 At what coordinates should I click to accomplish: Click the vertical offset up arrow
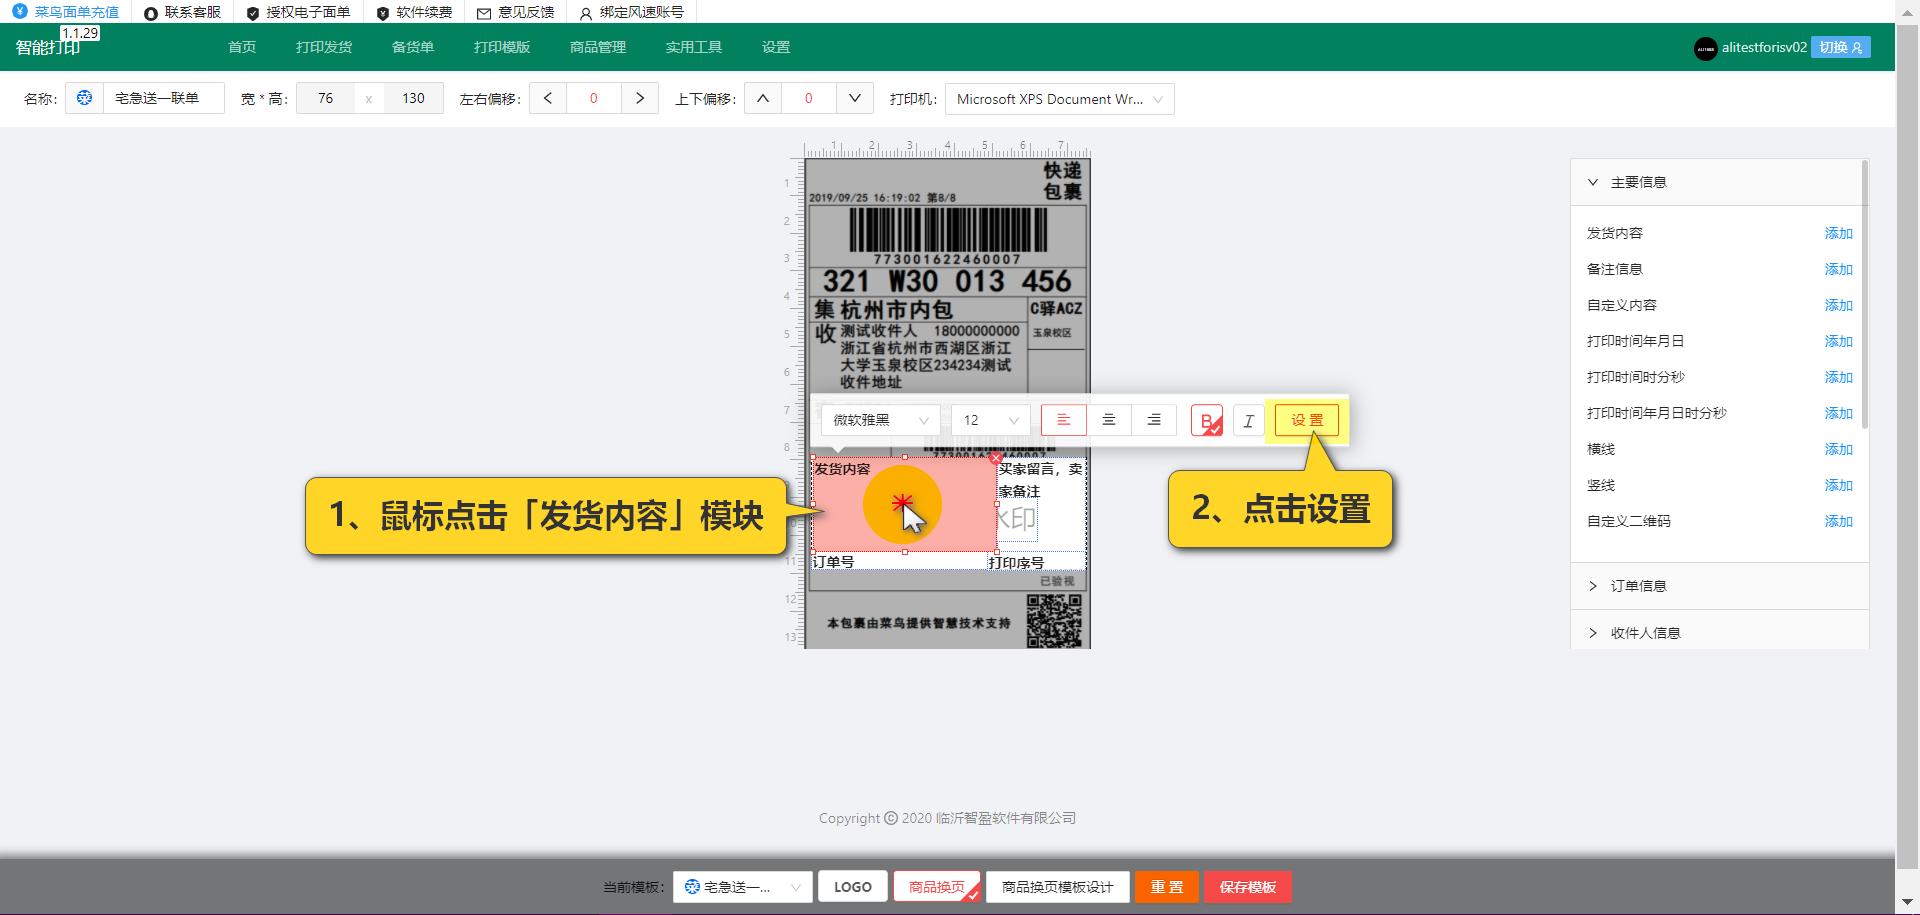click(763, 99)
